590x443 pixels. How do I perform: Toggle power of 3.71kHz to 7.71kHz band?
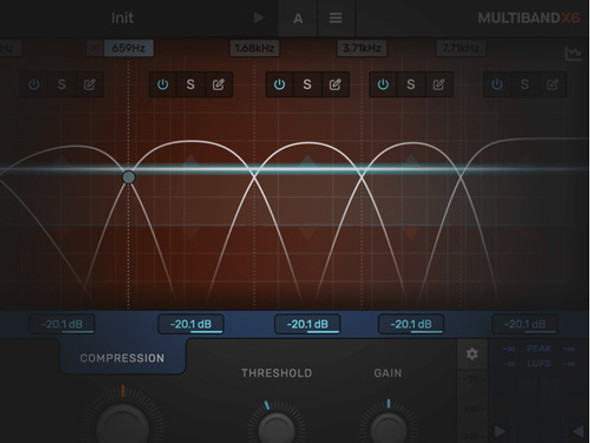(383, 84)
